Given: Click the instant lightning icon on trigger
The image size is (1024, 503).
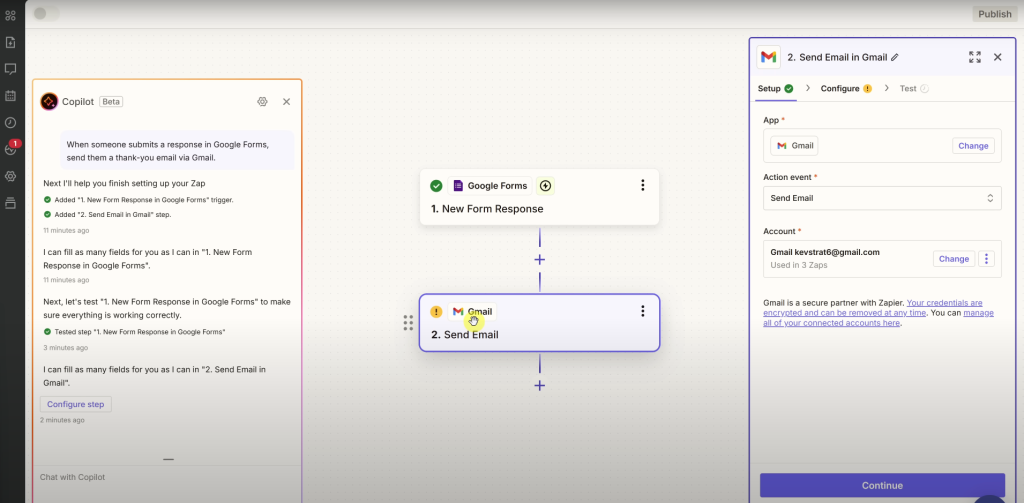Looking at the screenshot, I should (x=546, y=186).
